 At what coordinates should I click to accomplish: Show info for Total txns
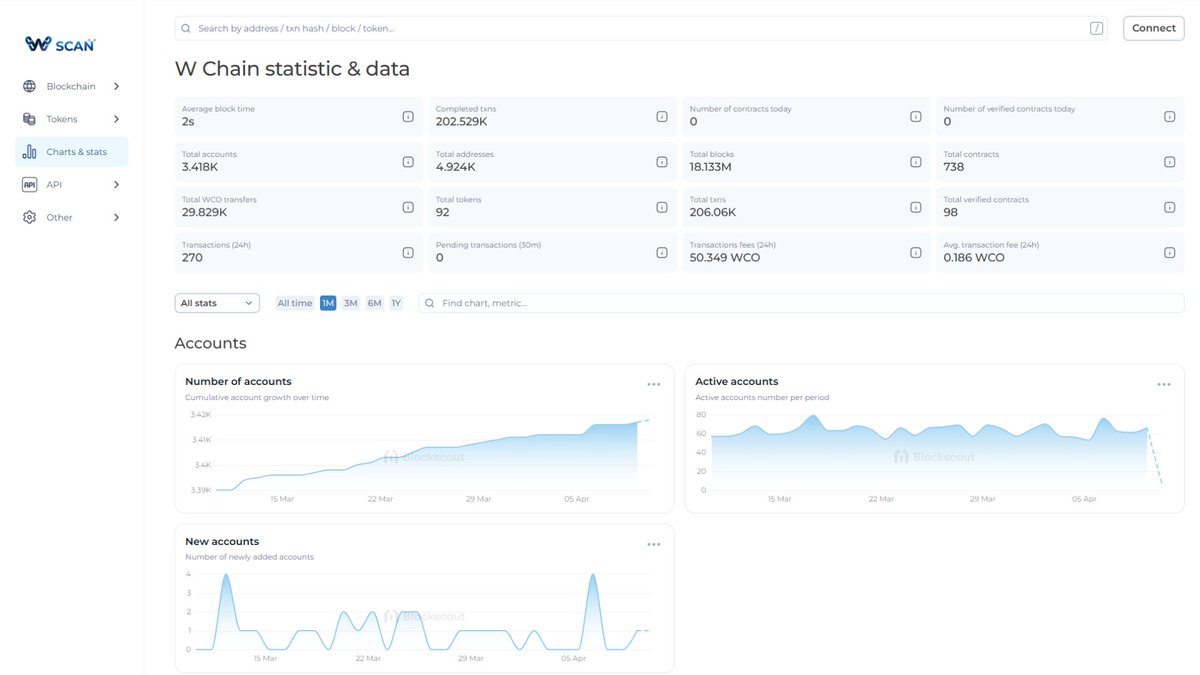[x=916, y=207]
